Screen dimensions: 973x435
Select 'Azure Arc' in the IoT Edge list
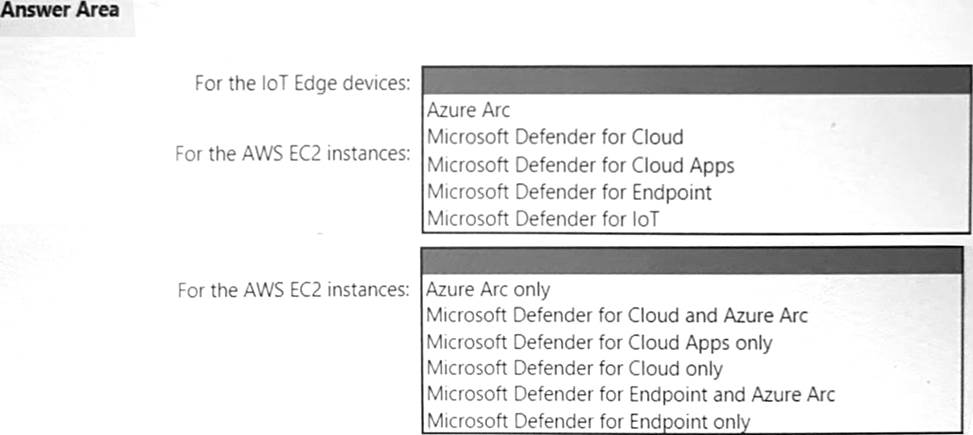pos(469,111)
